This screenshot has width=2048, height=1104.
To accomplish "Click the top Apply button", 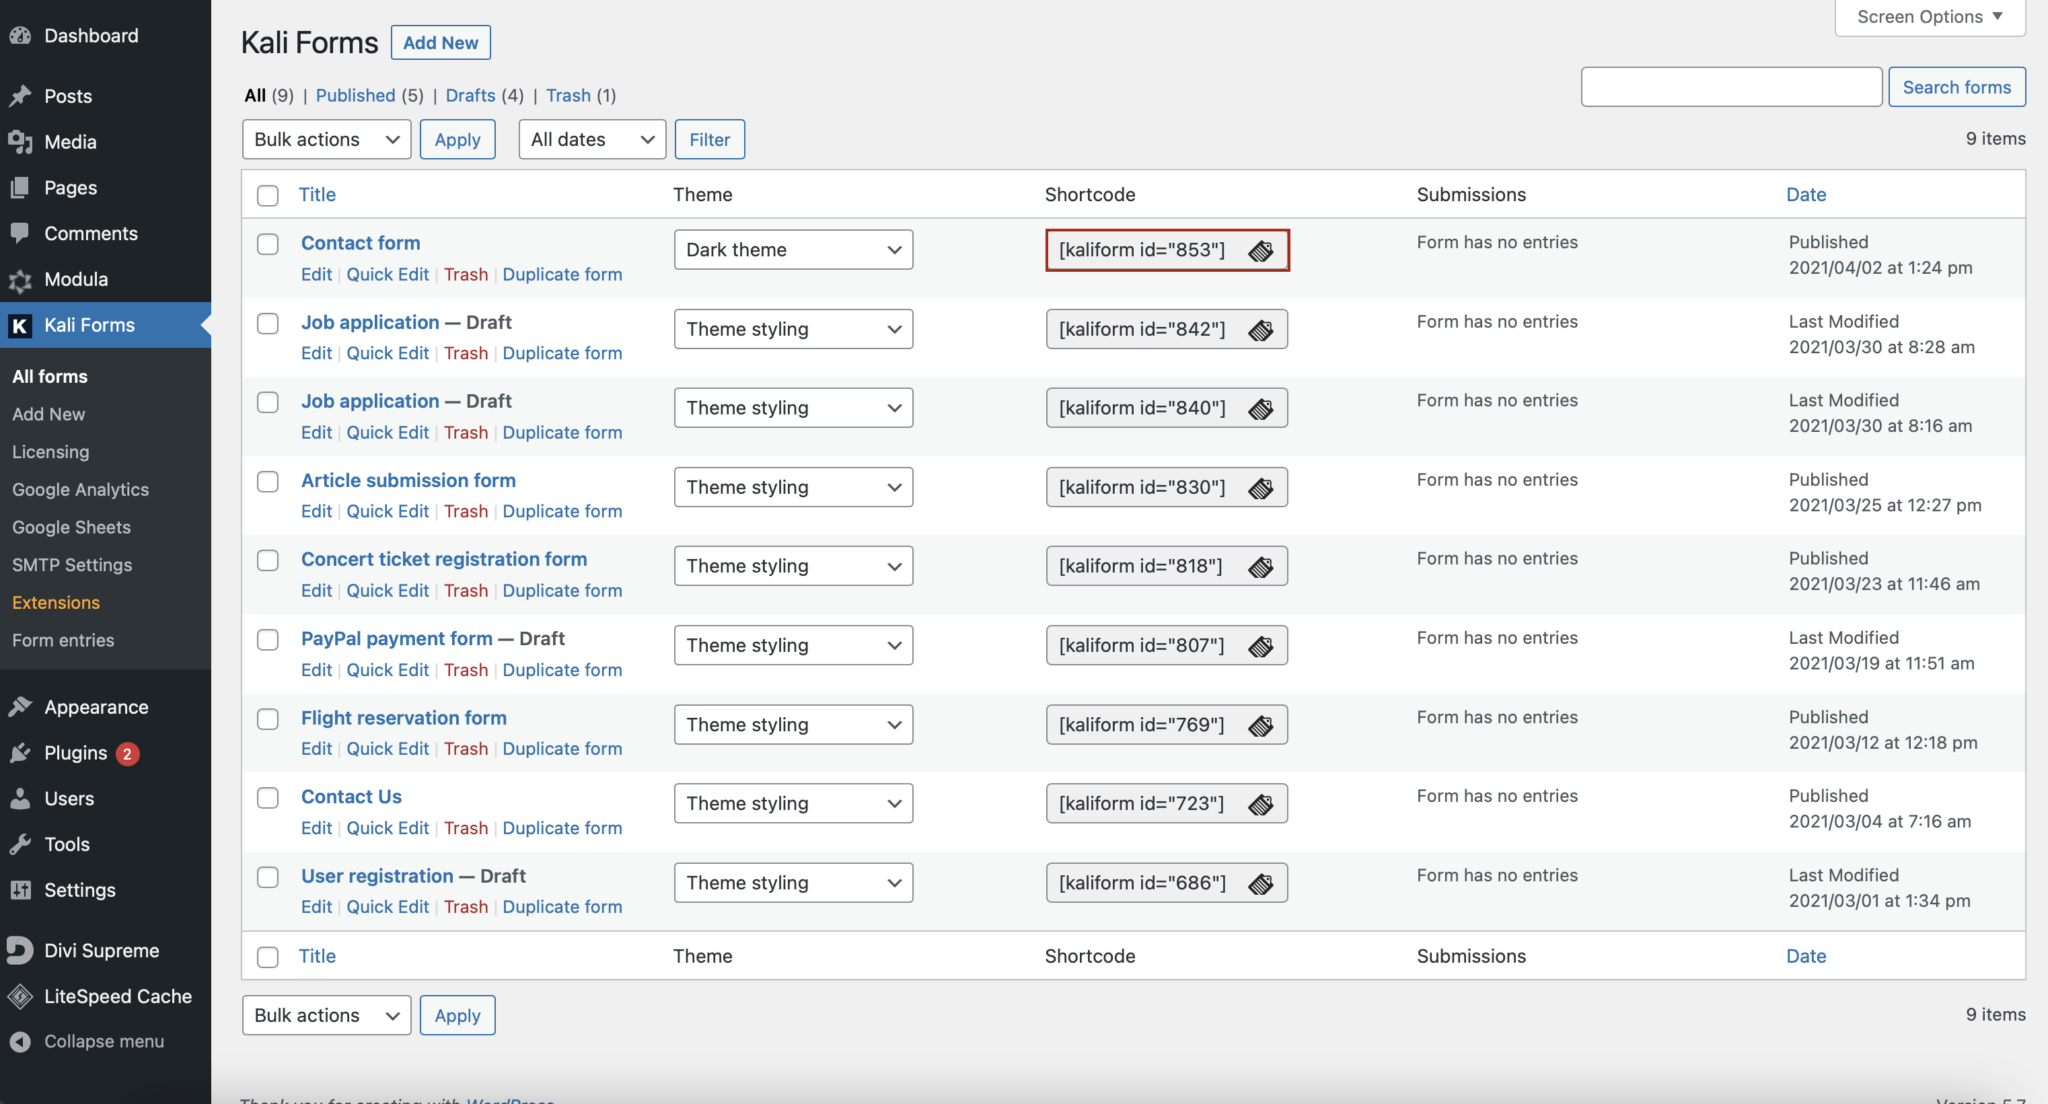I will (x=458, y=139).
